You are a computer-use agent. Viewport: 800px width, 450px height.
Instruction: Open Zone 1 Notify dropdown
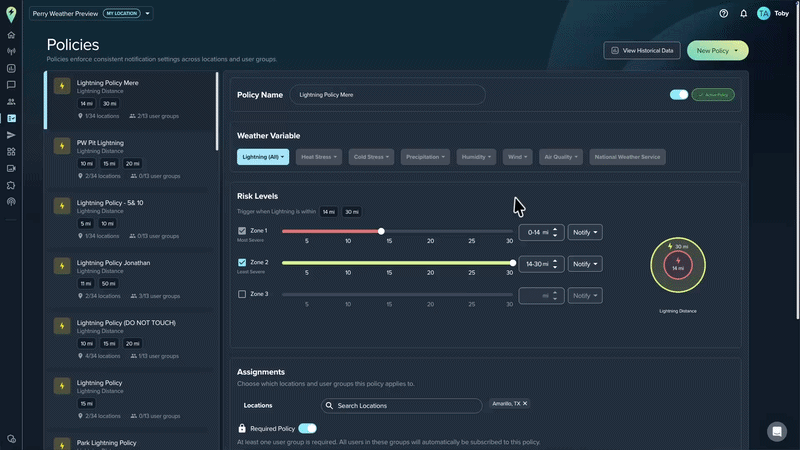(x=585, y=232)
